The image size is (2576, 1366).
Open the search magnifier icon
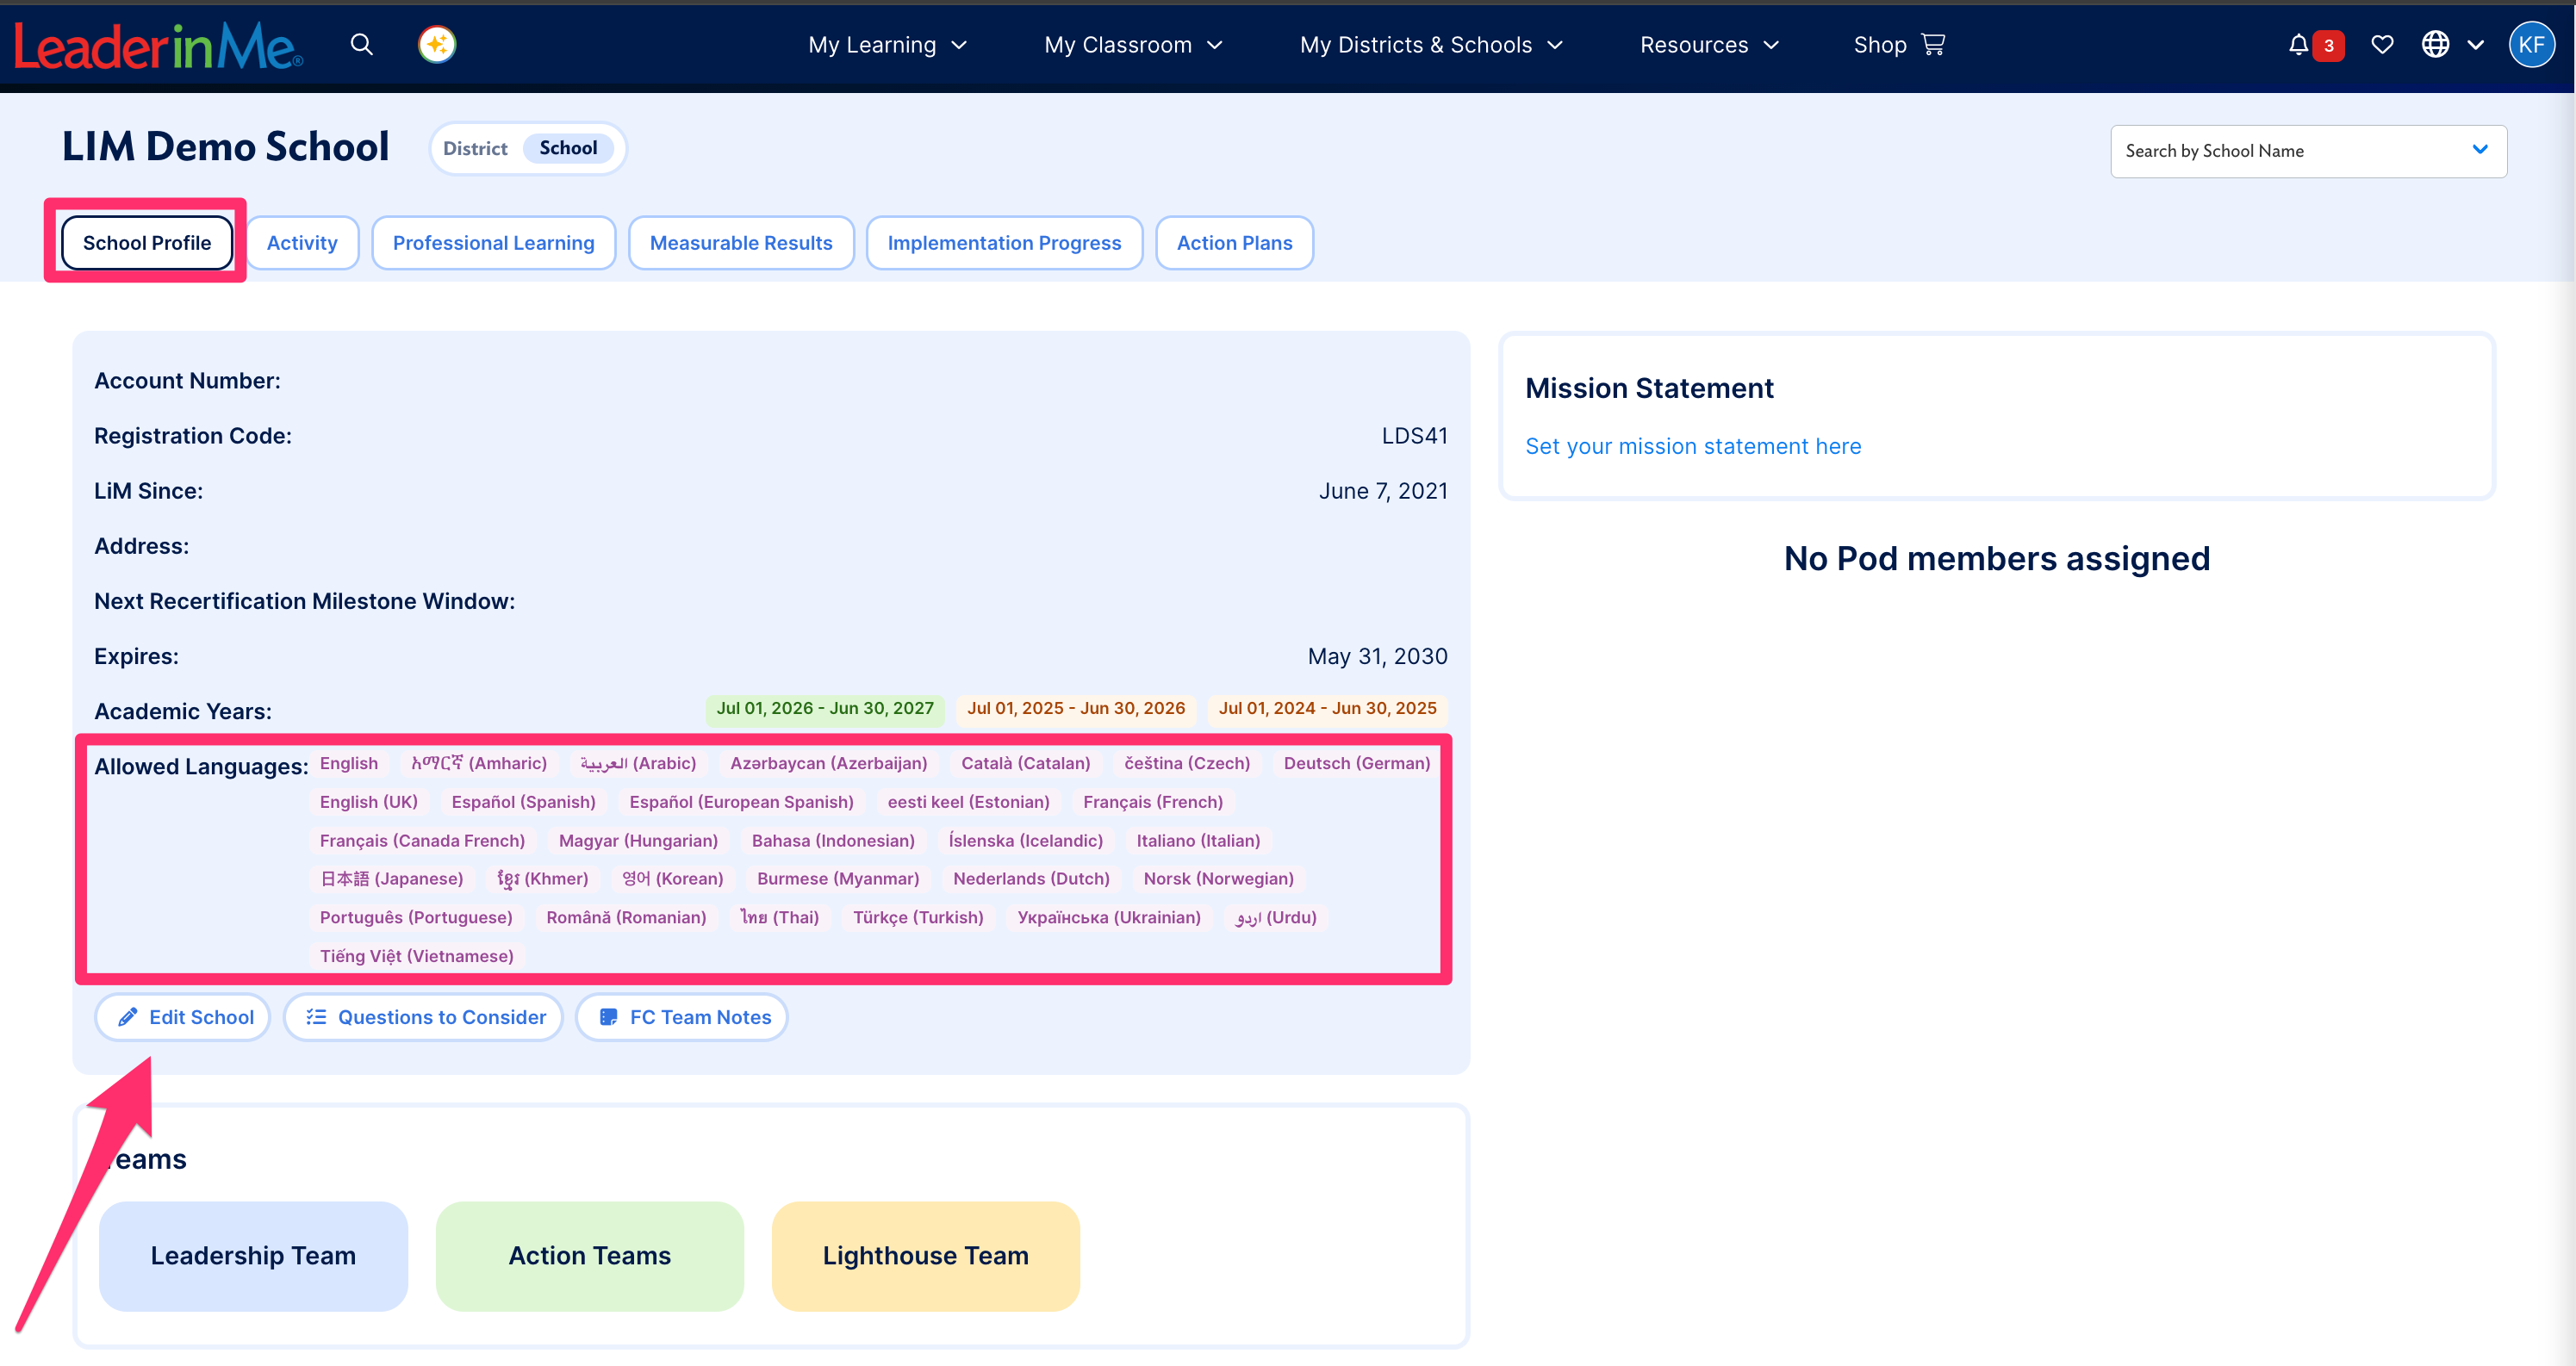click(362, 45)
